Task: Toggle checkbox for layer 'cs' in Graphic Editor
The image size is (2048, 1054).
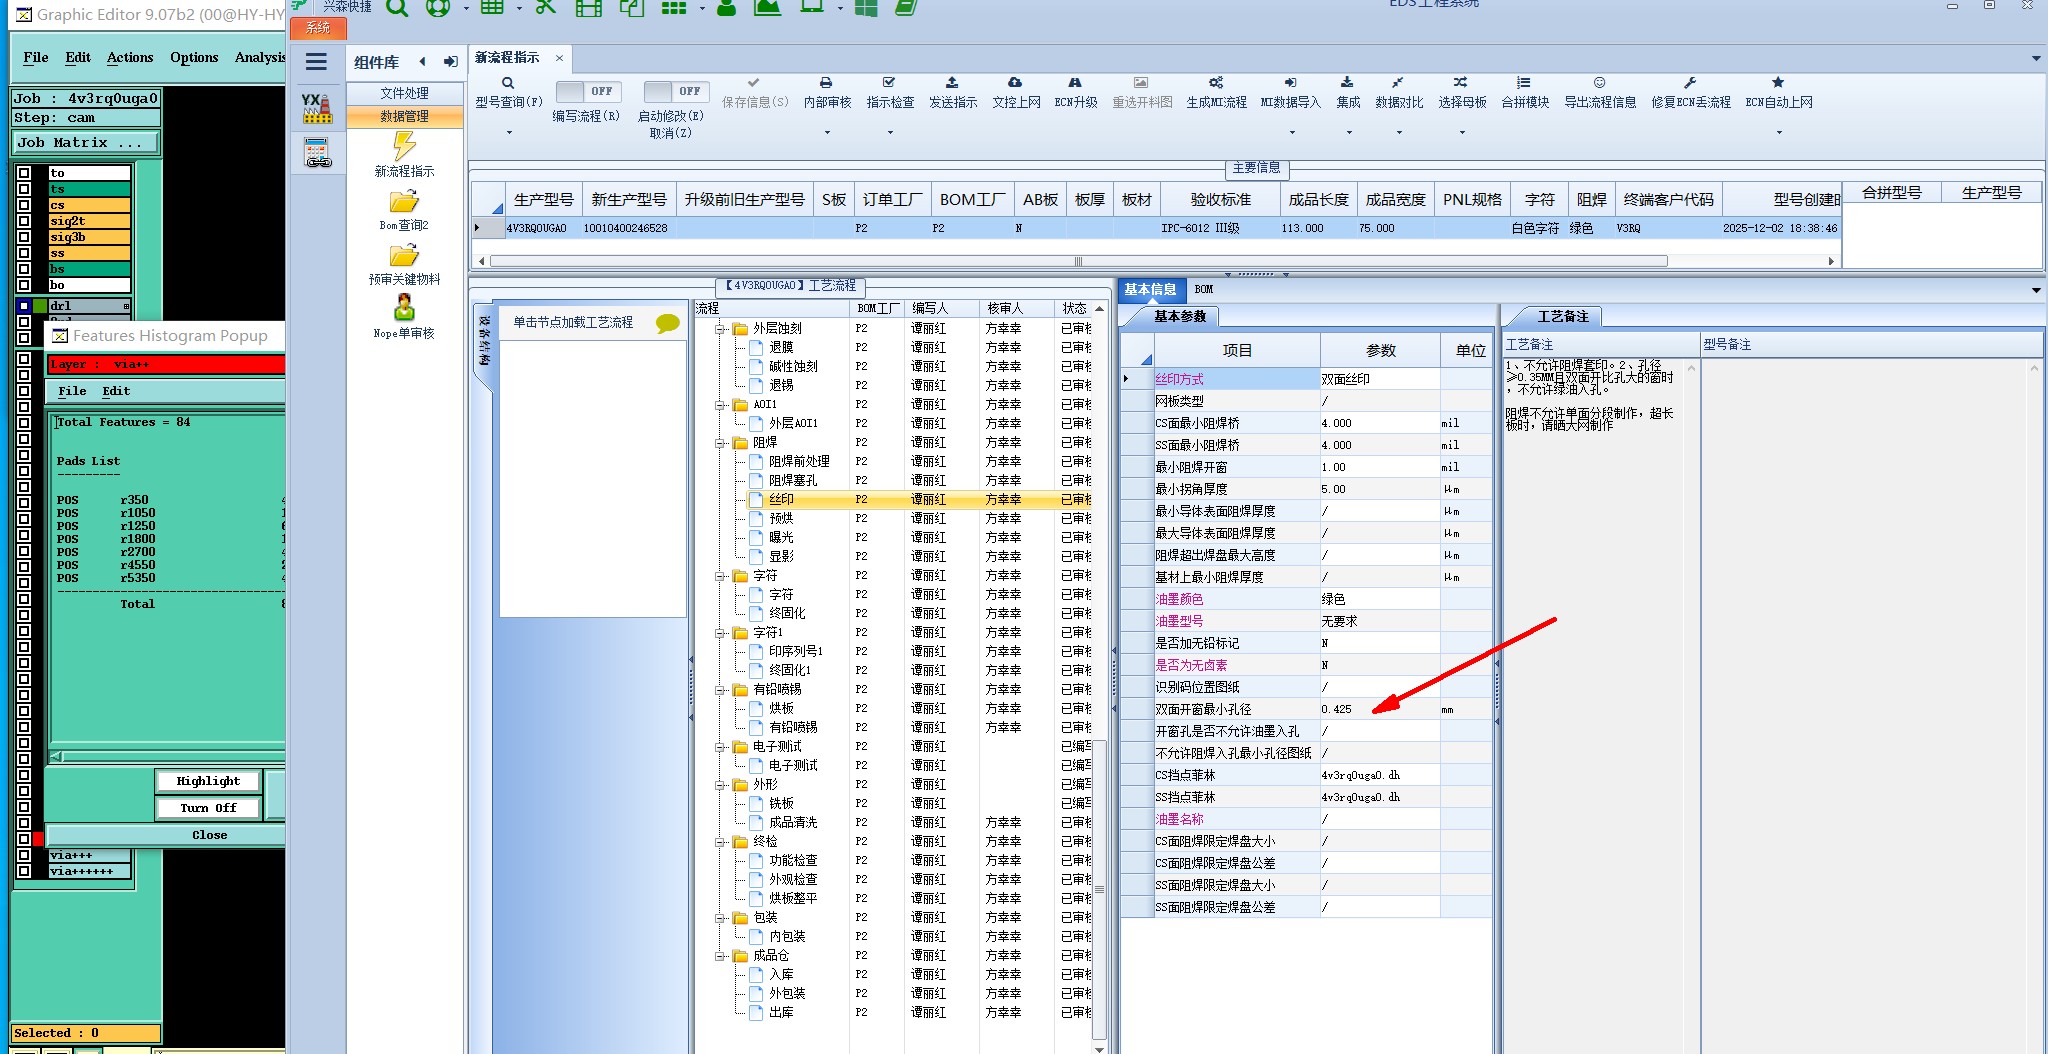Action: (24, 205)
